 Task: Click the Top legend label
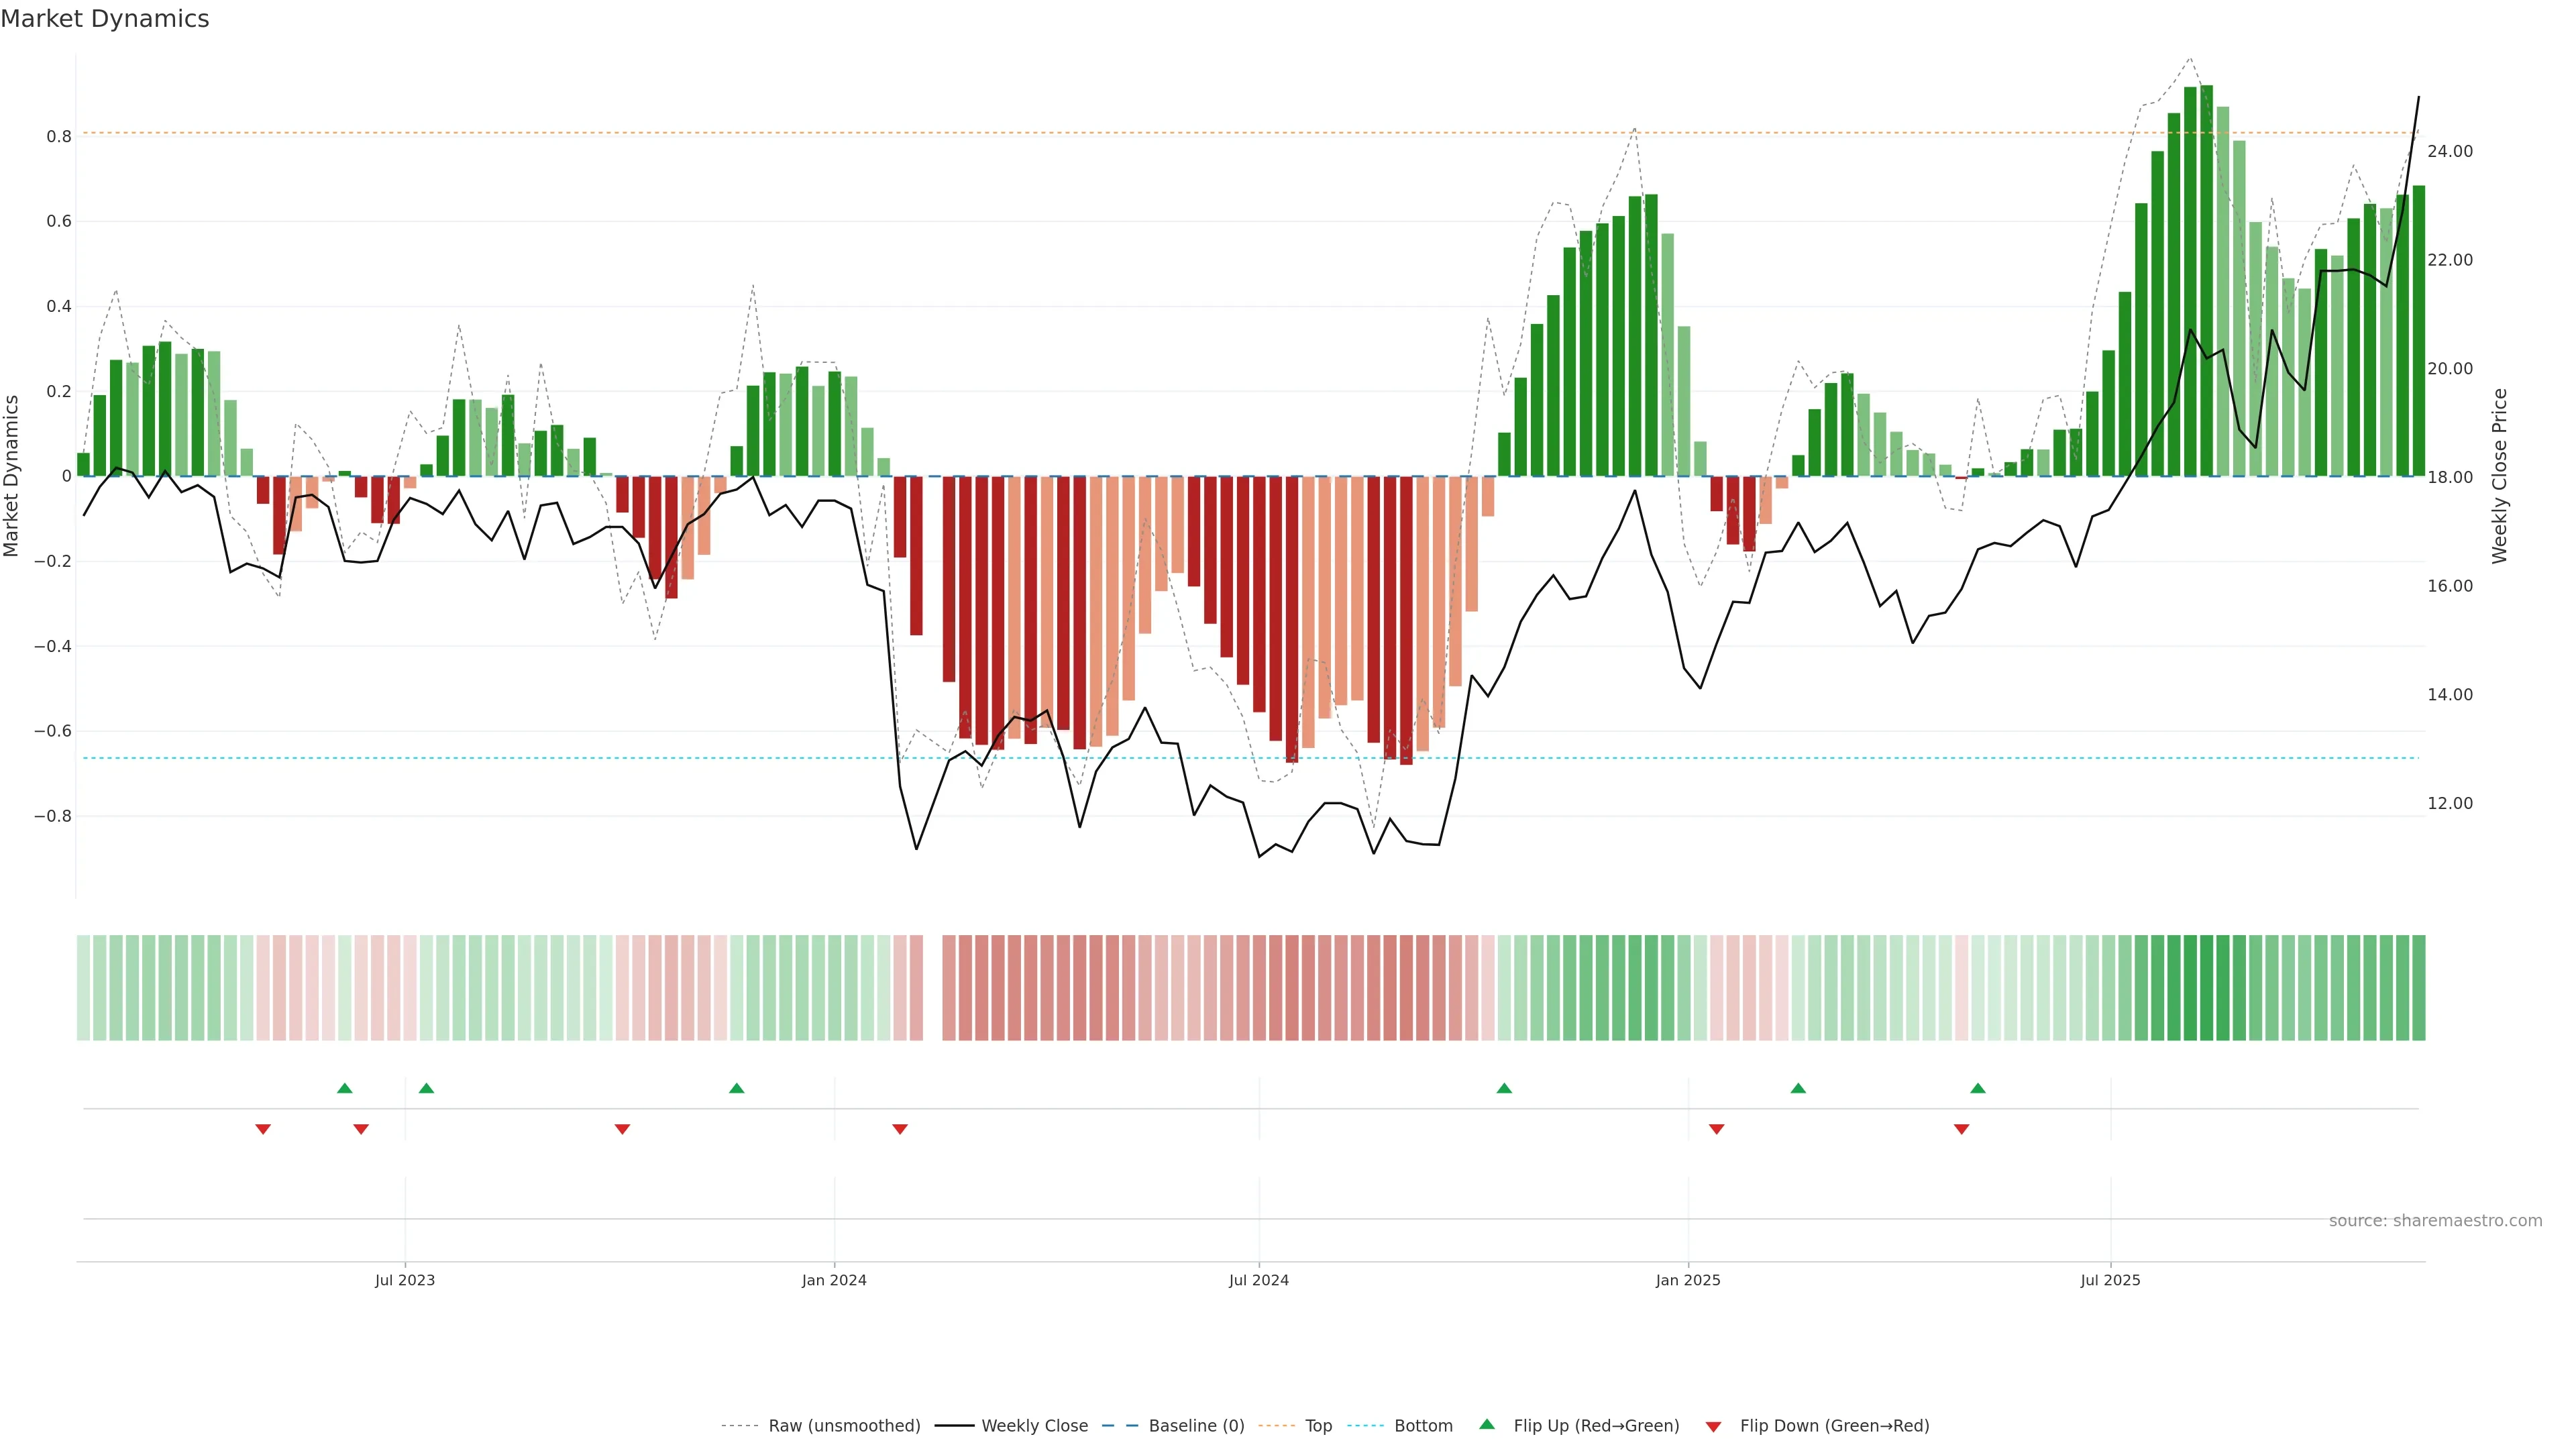pyautogui.click(x=1318, y=1426)
